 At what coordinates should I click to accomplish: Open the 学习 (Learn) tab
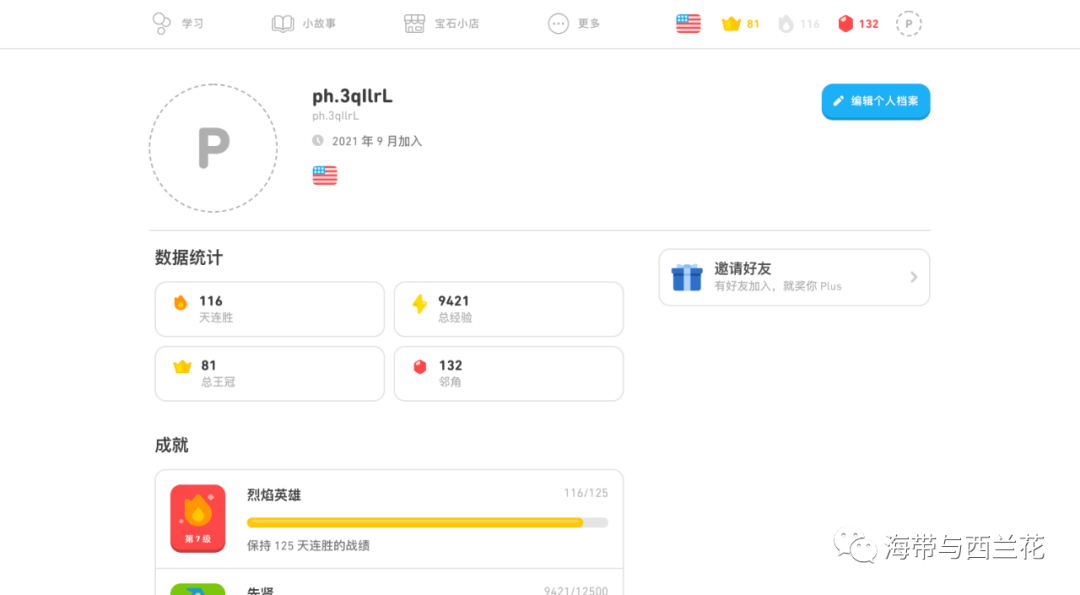pyautogui.click(x=178, y=24)
